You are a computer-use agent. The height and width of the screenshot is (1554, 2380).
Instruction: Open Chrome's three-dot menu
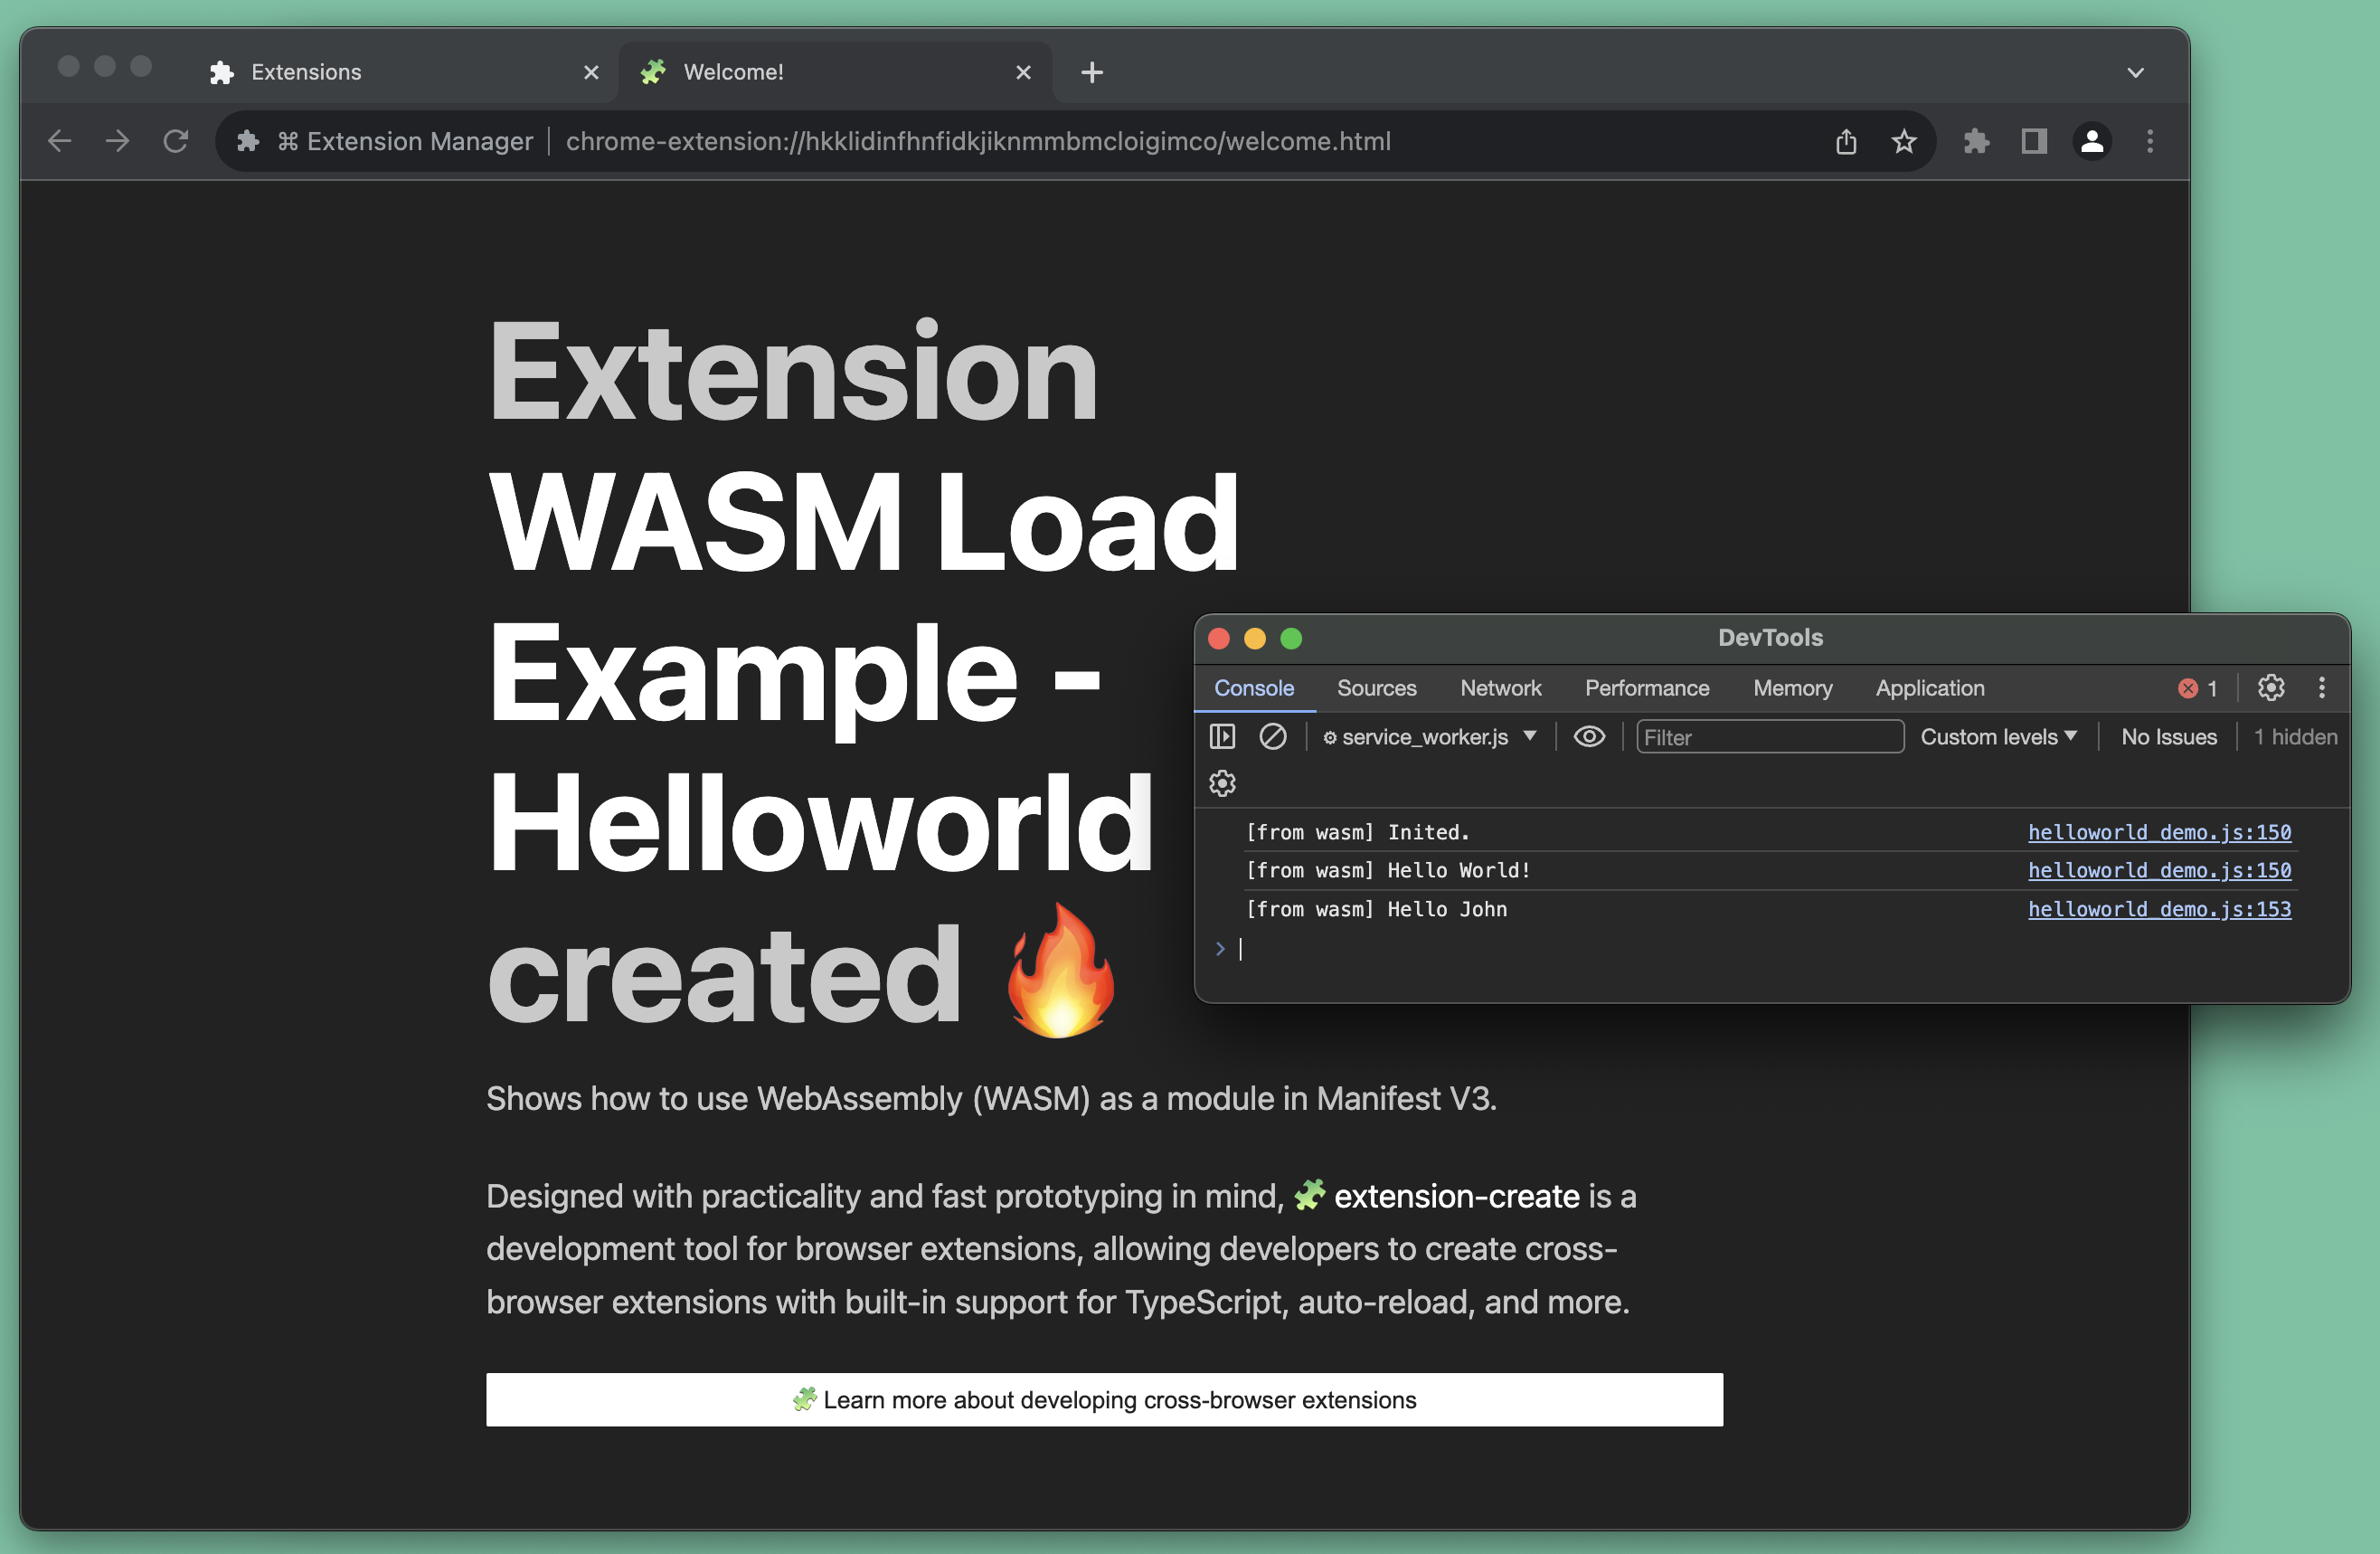2150,141
